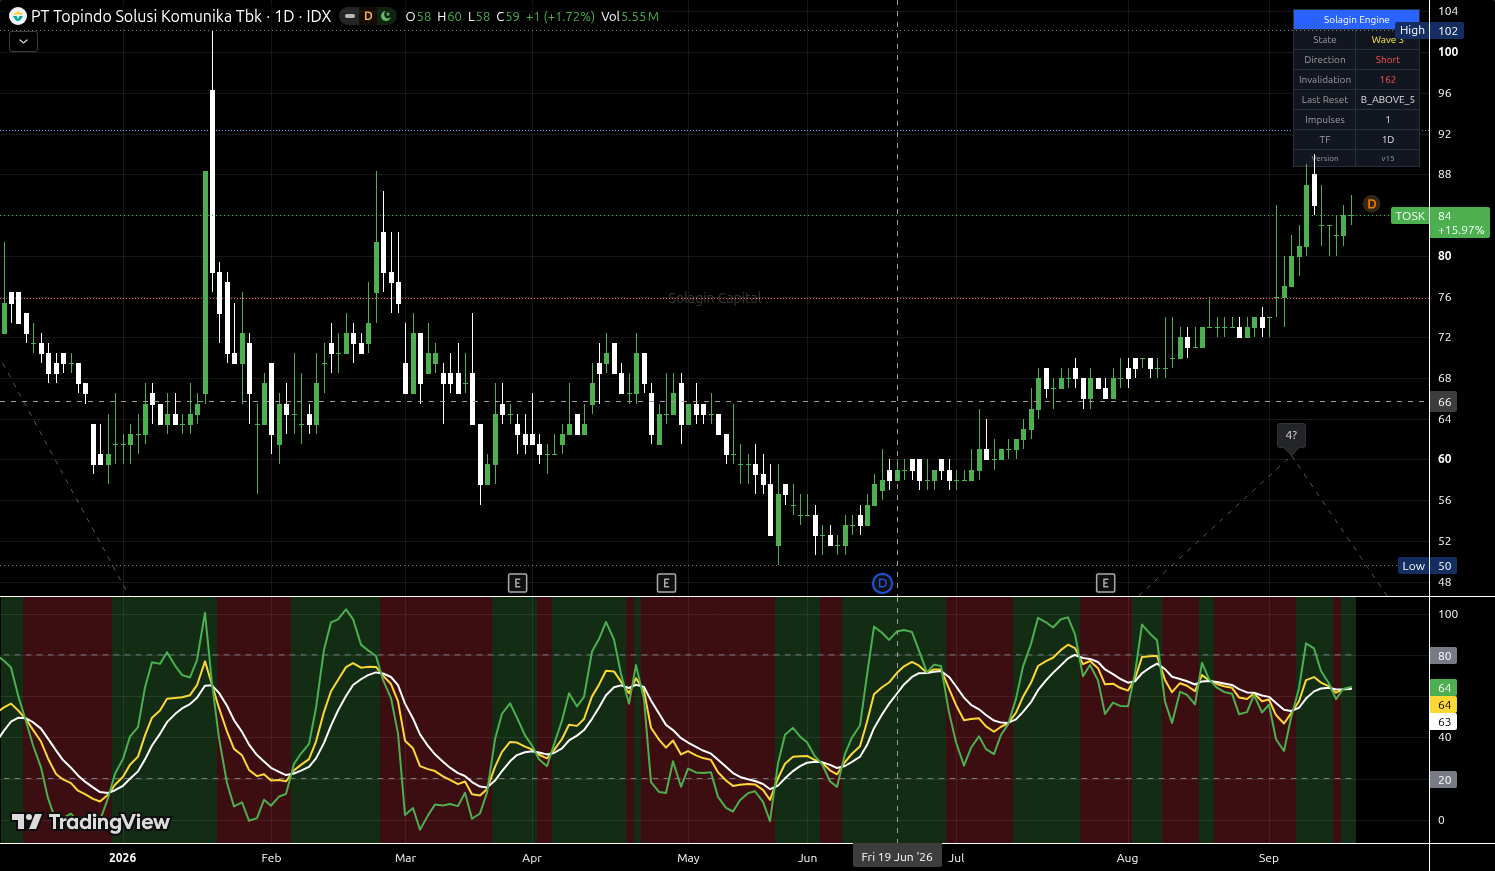Open the earnings E marker nearest Aug
Image resolution: width=1495 pixels, height=871 pixels.
pos(1105,583)
